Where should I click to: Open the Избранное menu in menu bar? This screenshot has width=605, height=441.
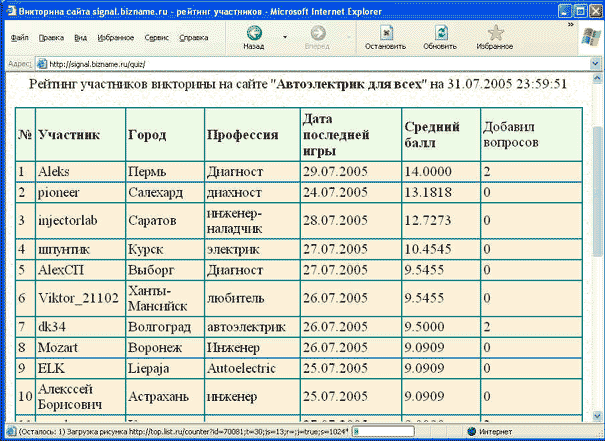point(116,38)
